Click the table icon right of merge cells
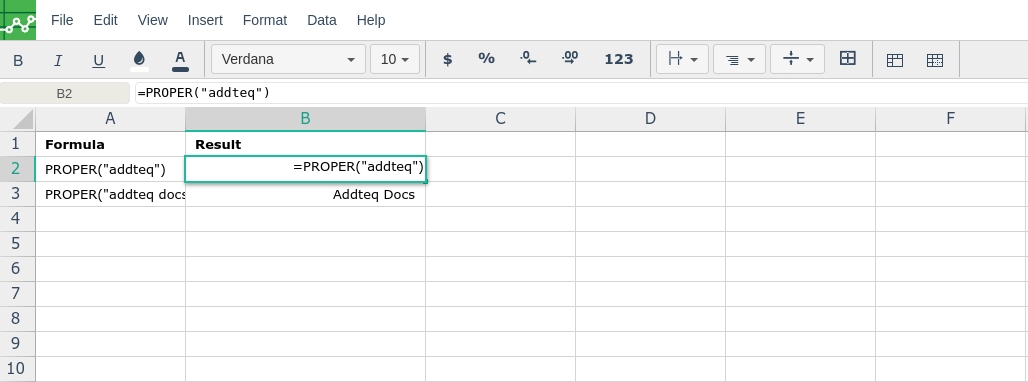1028x382 pixels. click(x=895, y=60)
